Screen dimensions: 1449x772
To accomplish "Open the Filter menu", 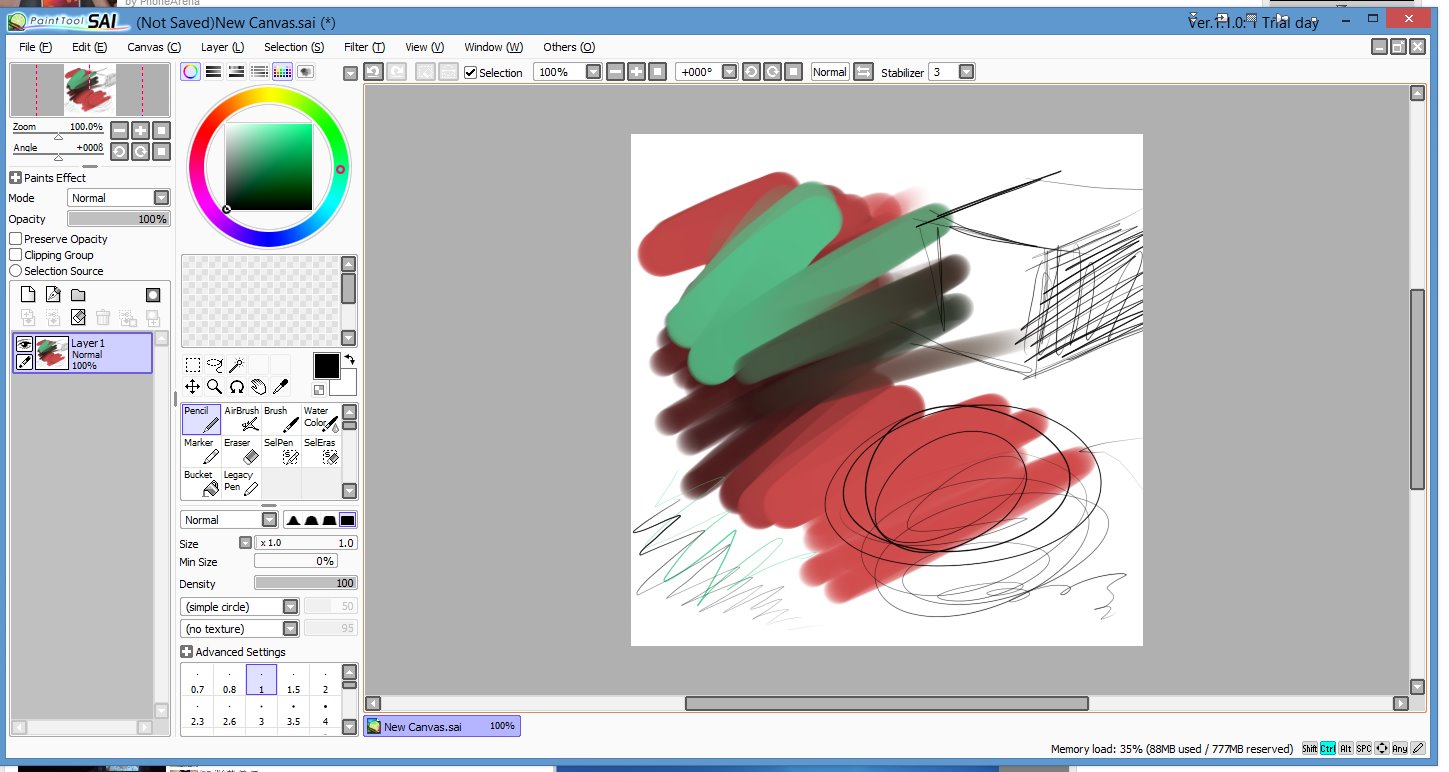I will [x=364, y=47].
